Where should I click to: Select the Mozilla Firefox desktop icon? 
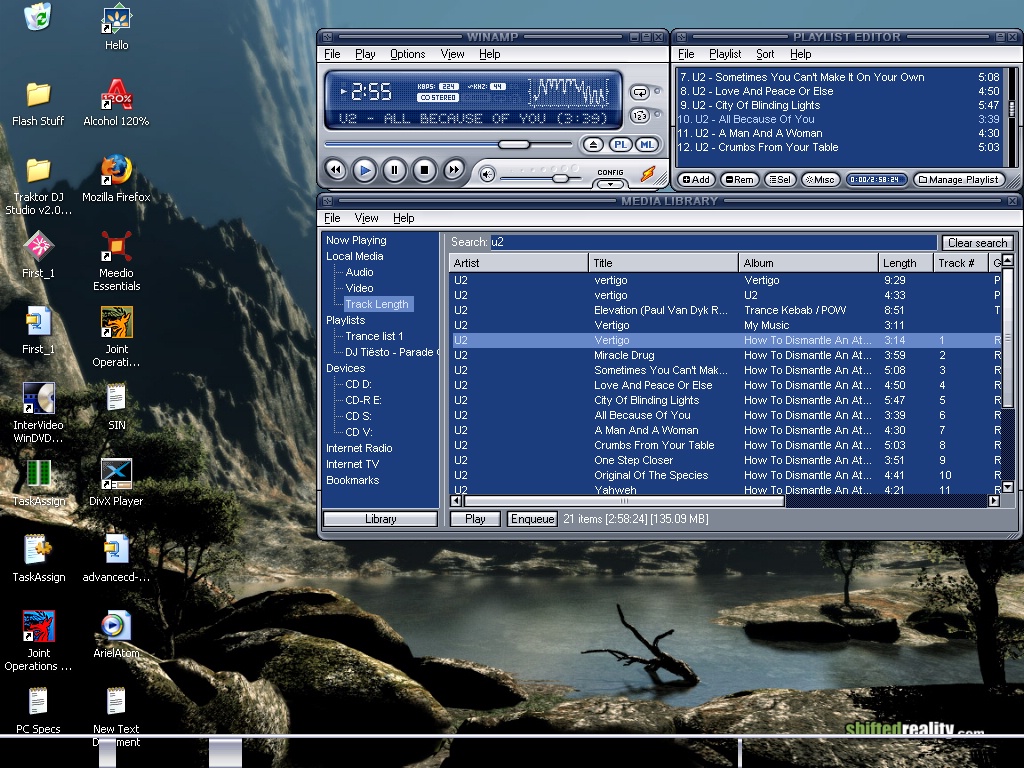click(x=116, y=180)
